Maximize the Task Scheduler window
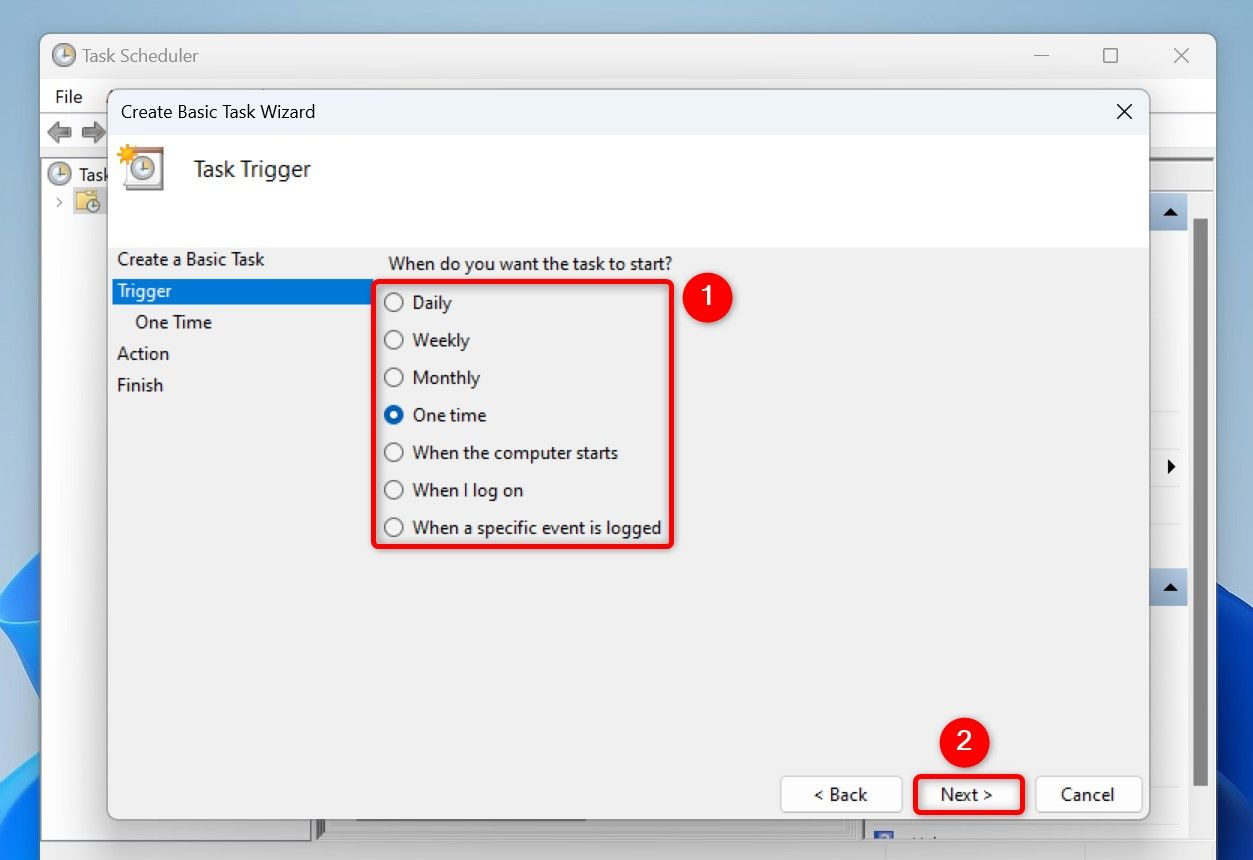The width and height of the screenshot is (1253, 860). click(x=1110, y=56)
